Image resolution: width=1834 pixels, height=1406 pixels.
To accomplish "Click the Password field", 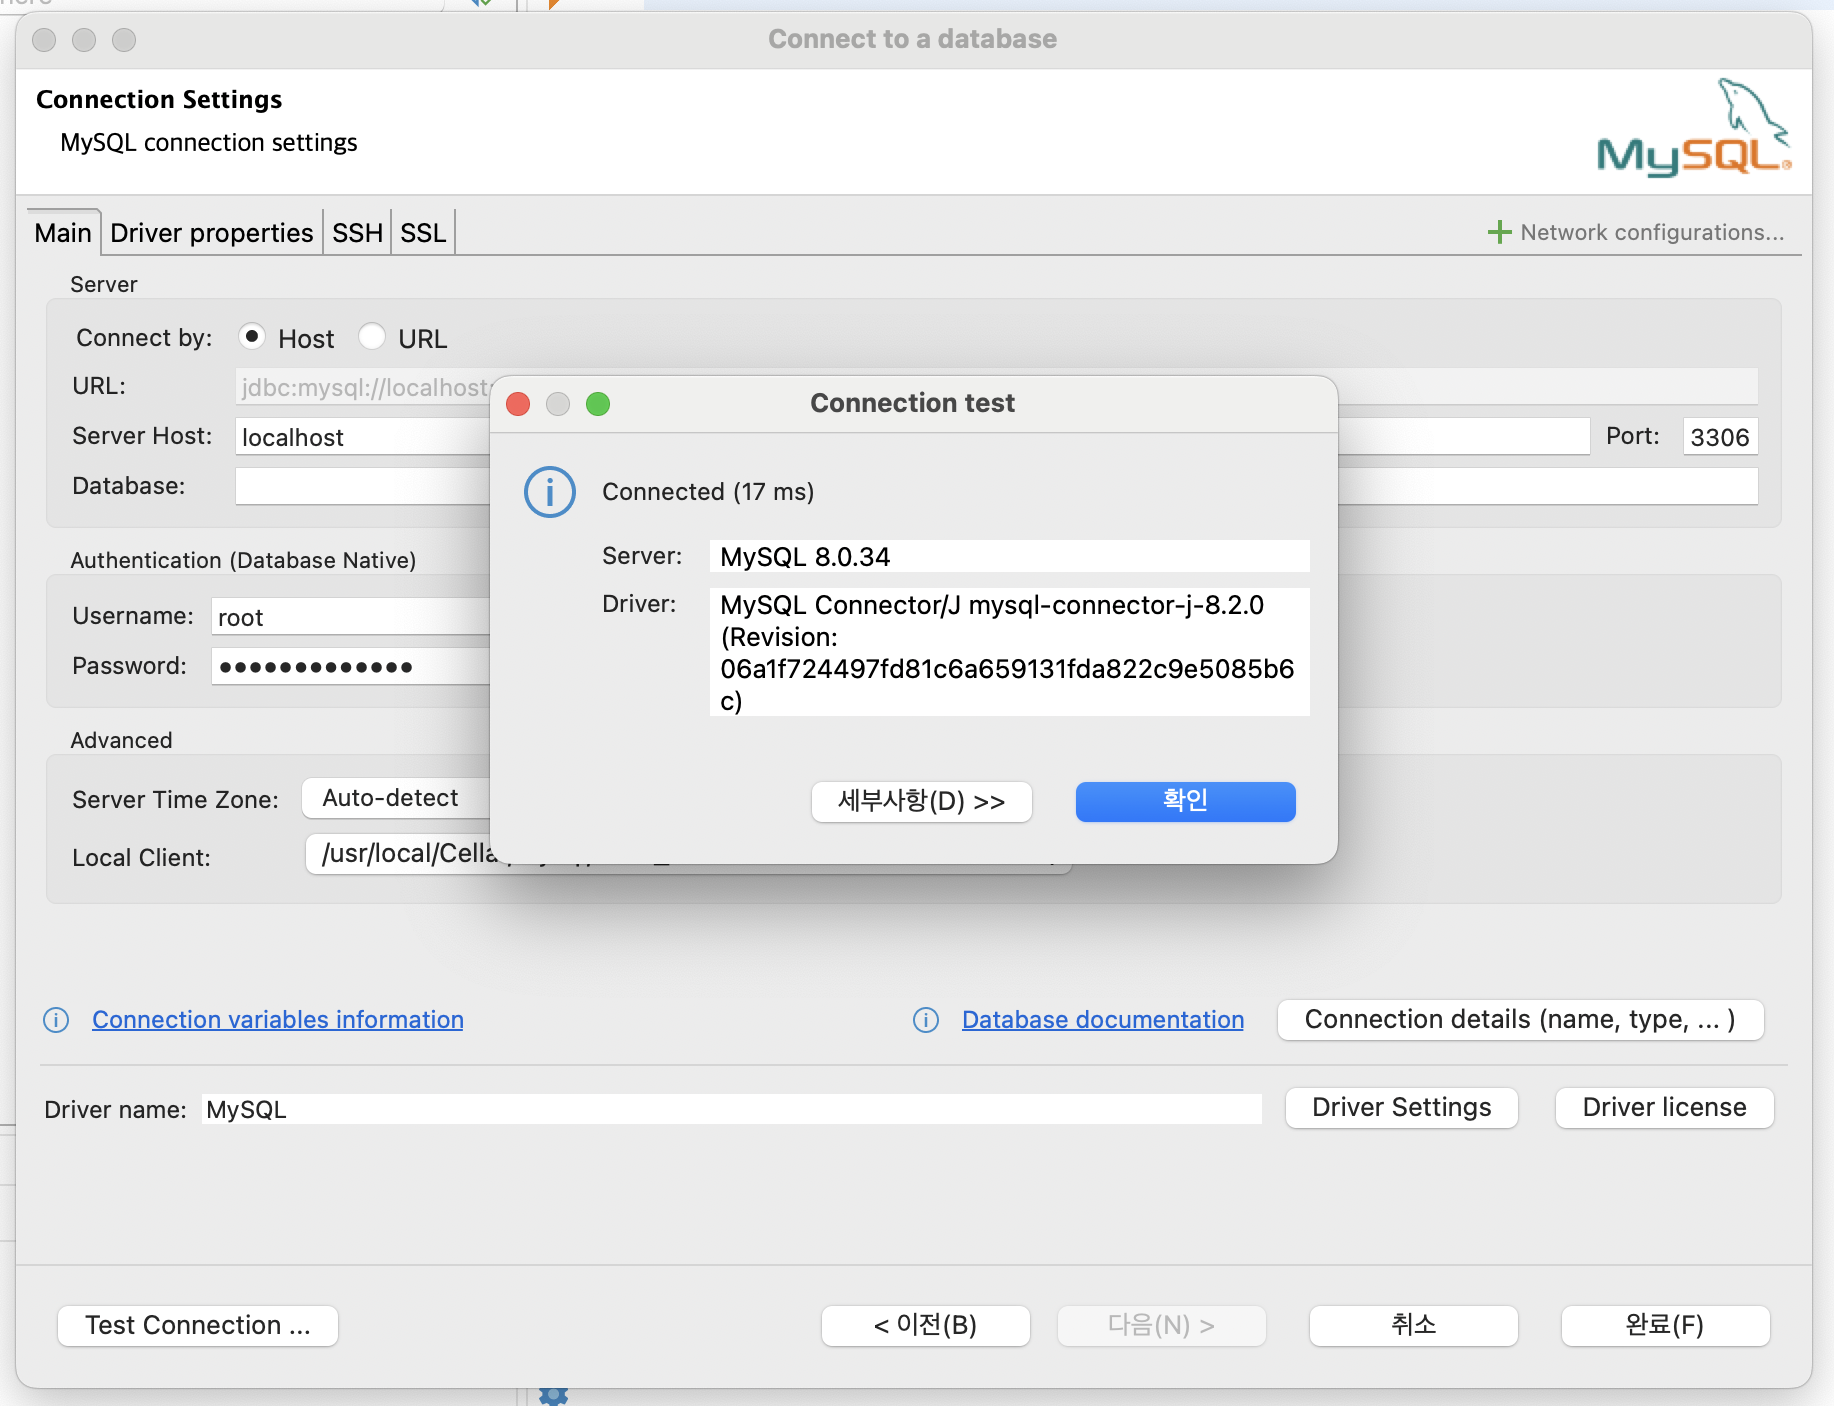I will [351, 667].
